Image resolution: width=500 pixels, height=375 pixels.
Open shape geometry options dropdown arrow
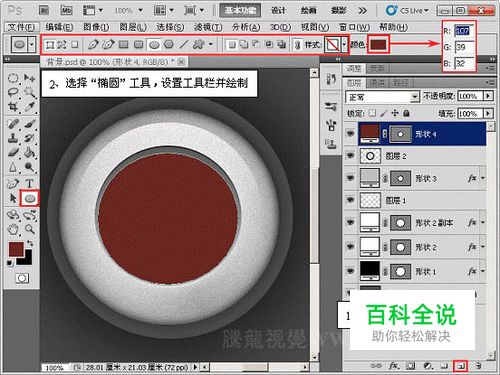click(211, 44)
